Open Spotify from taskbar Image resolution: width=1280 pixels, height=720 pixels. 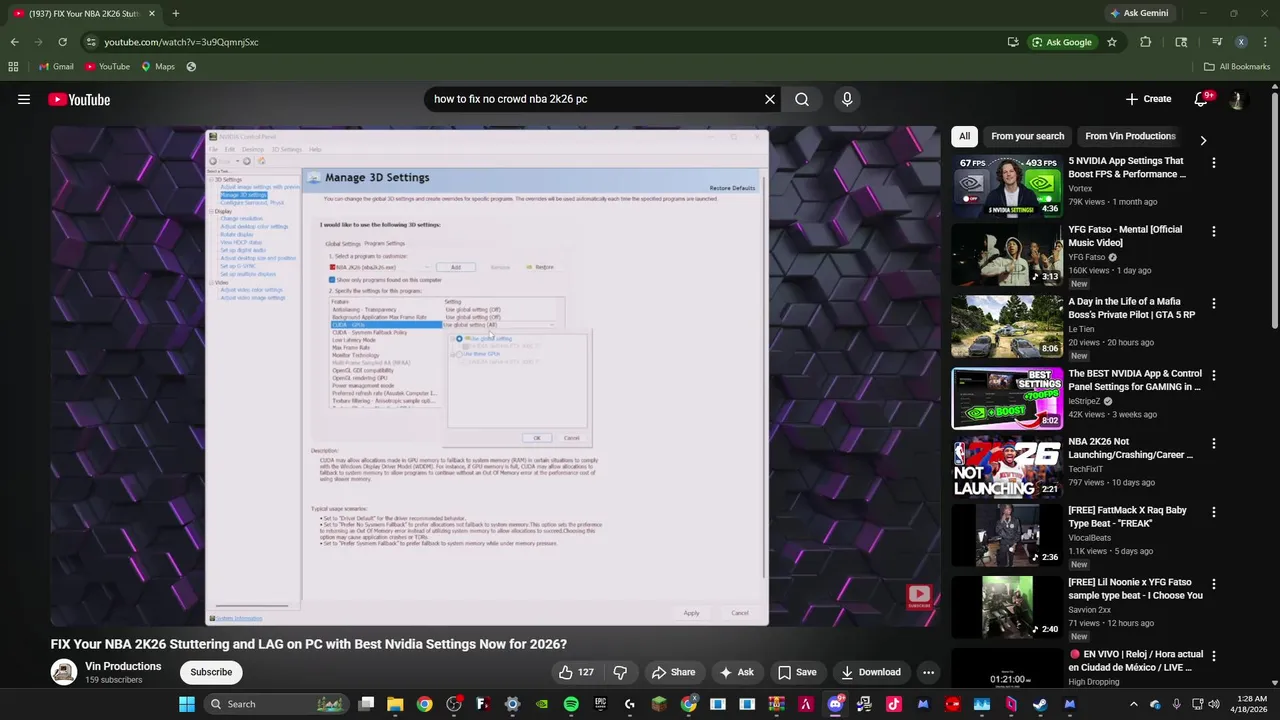(571, 704)
